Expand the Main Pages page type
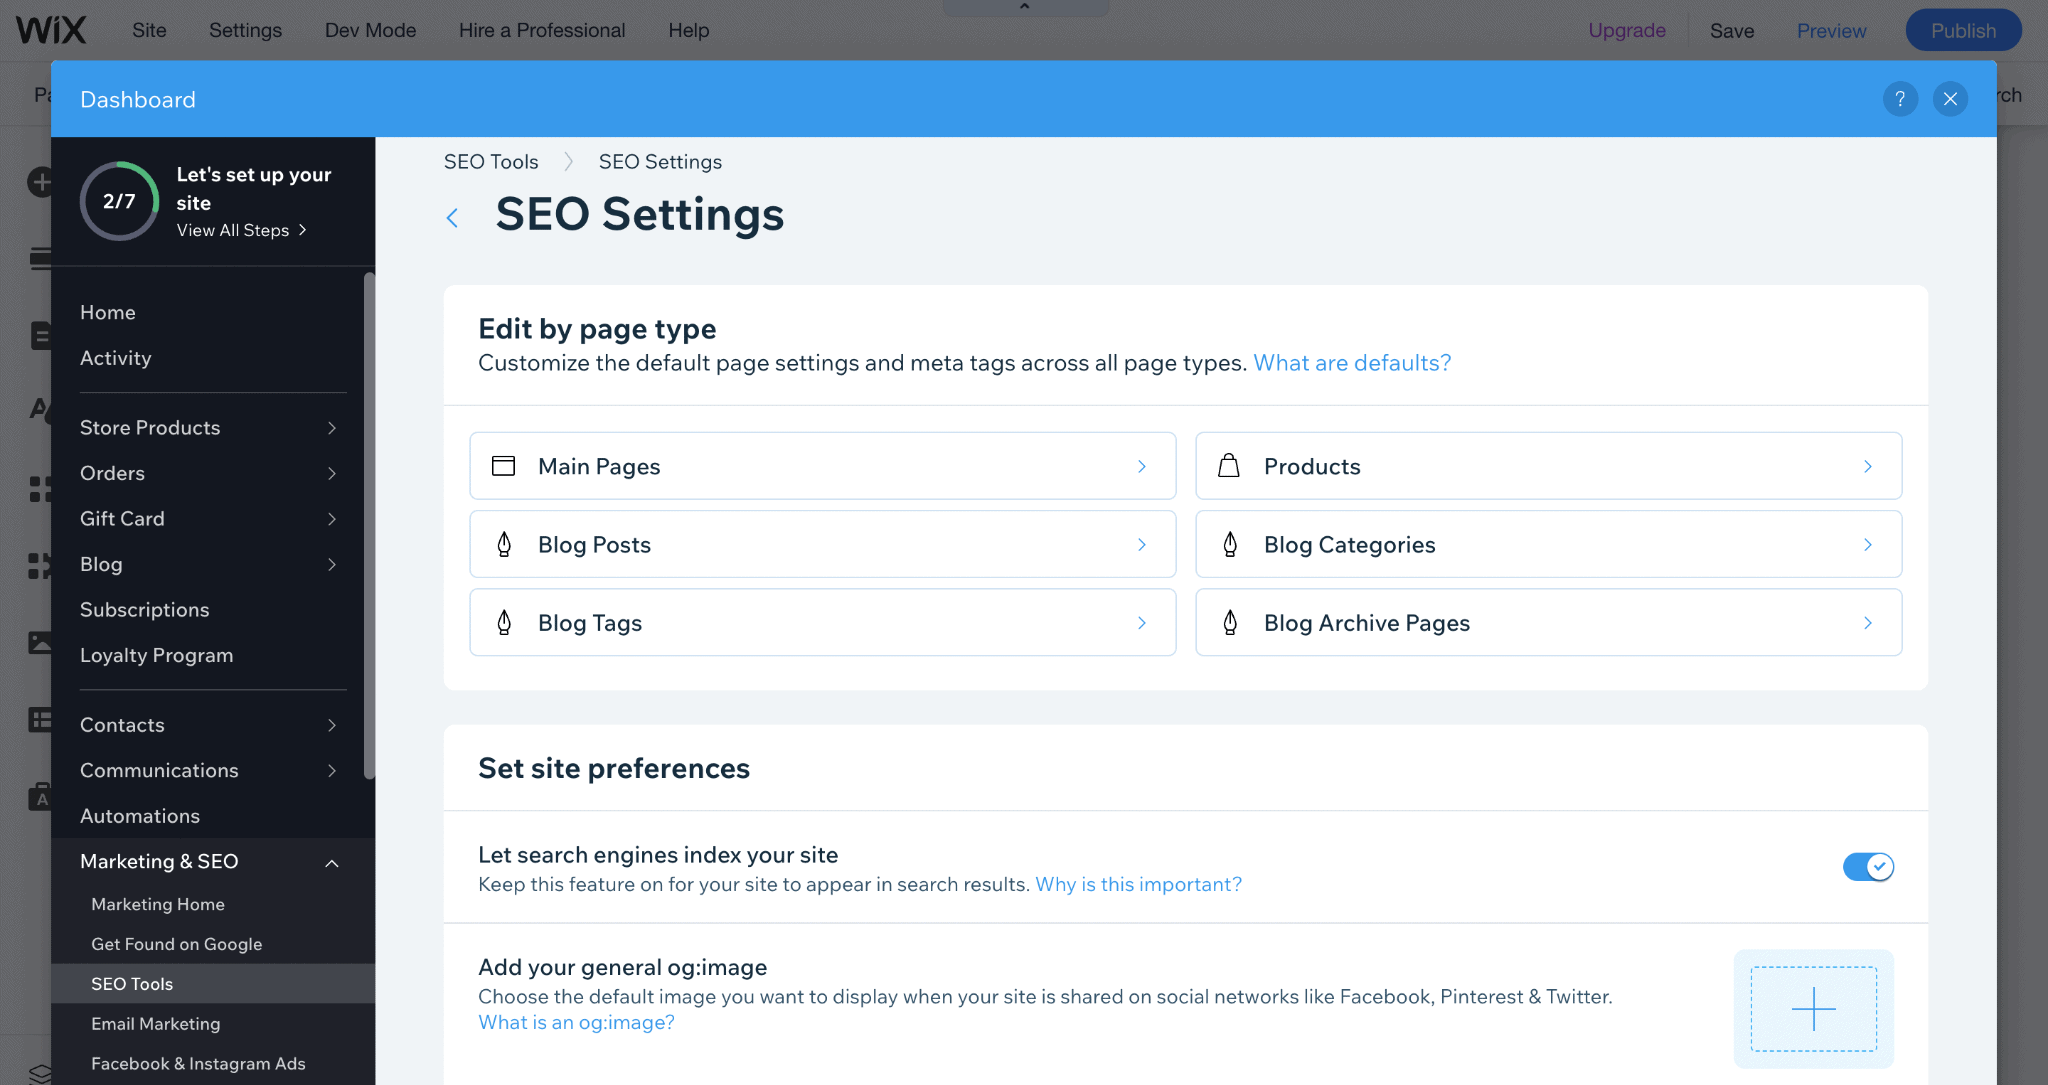The image size is (2048, 1085). (822, 466)
